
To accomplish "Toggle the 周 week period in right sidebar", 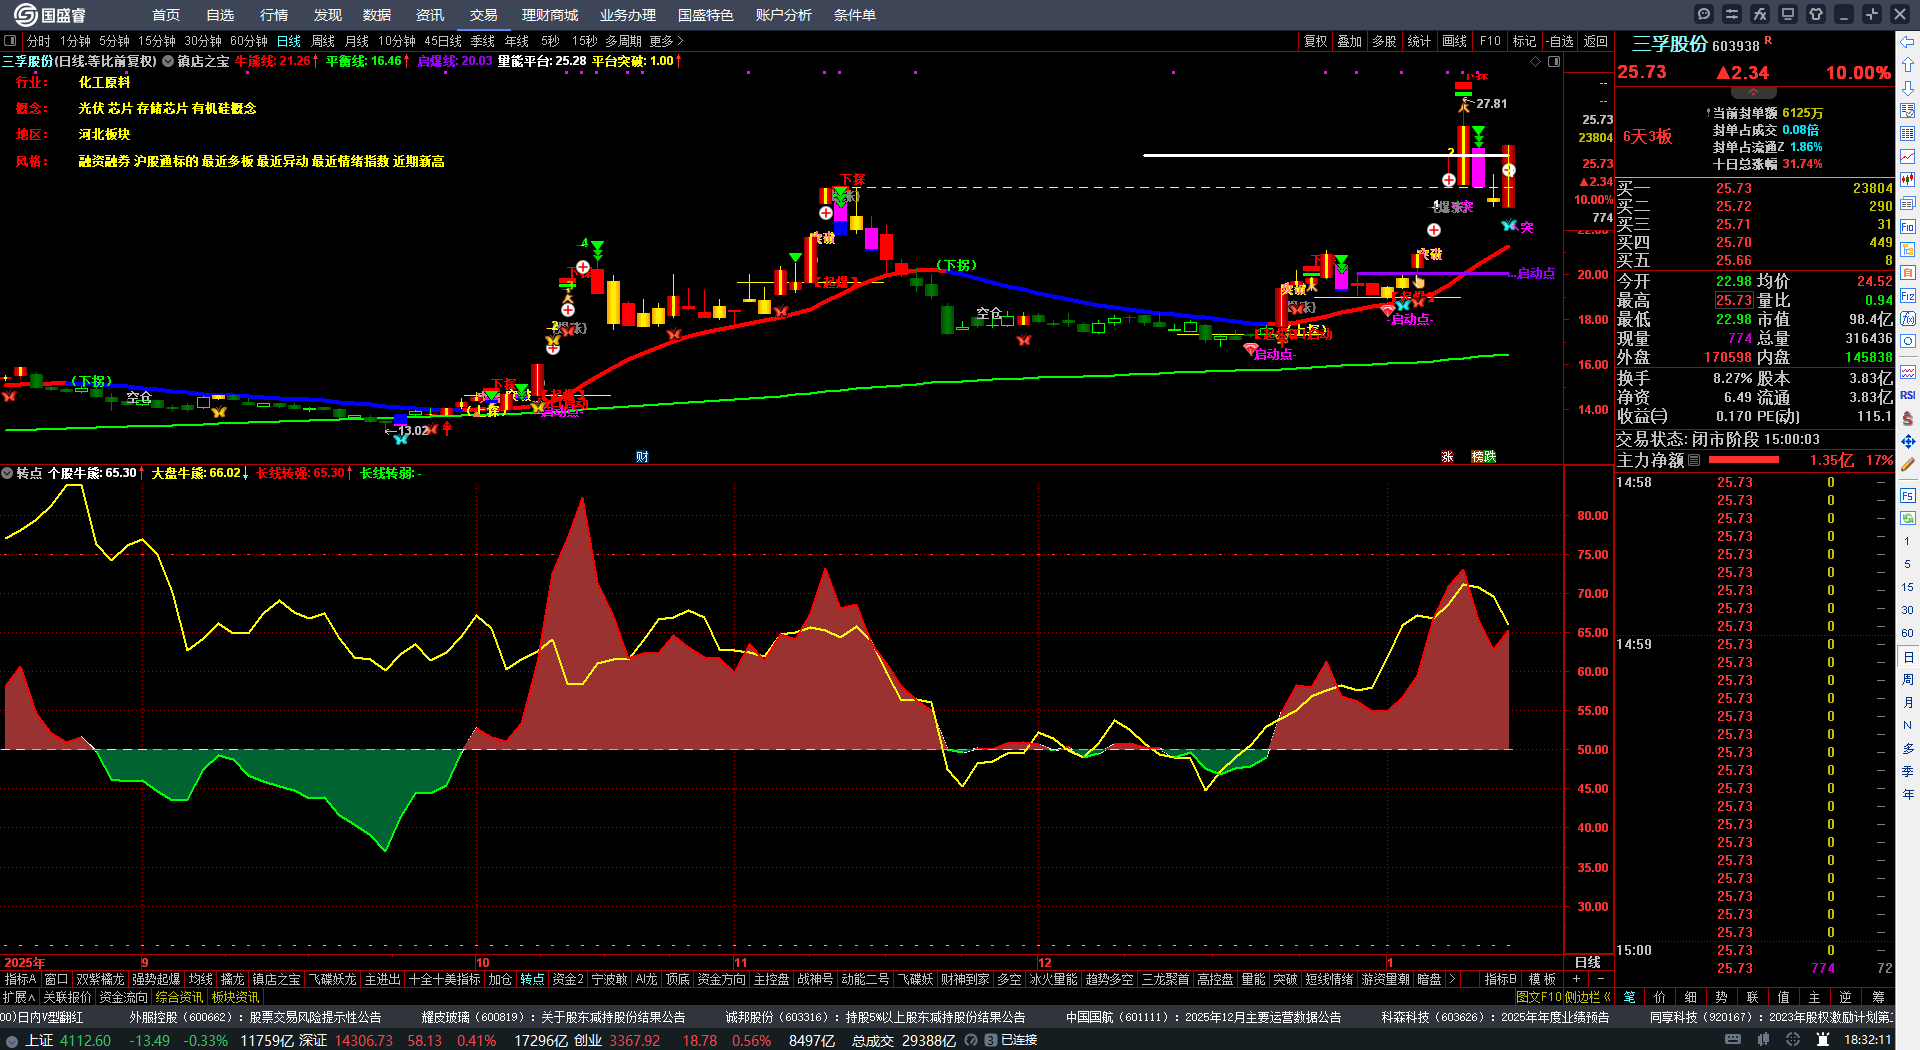I will coord(1908,680).
